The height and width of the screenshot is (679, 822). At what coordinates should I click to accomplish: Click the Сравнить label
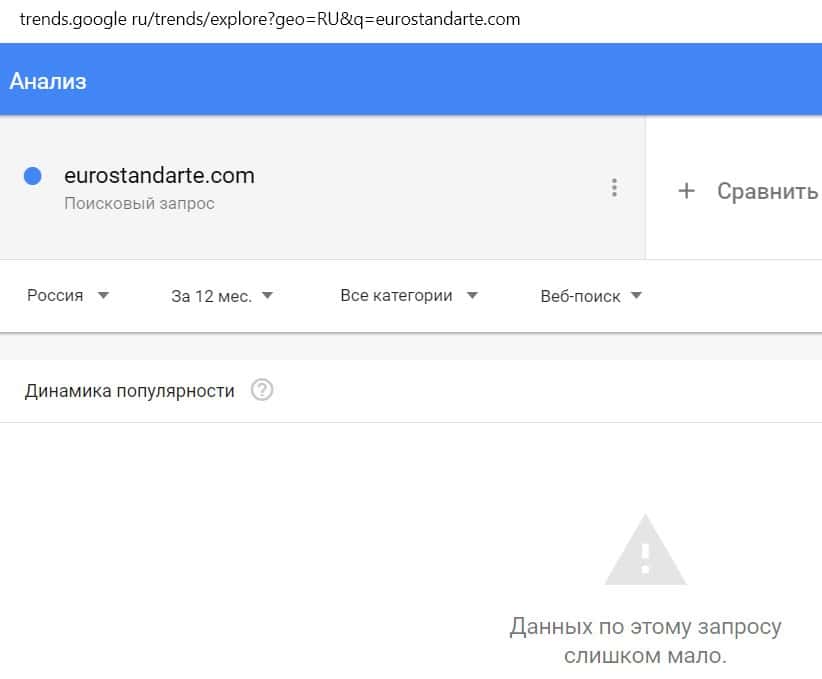(x=767, y=191)
